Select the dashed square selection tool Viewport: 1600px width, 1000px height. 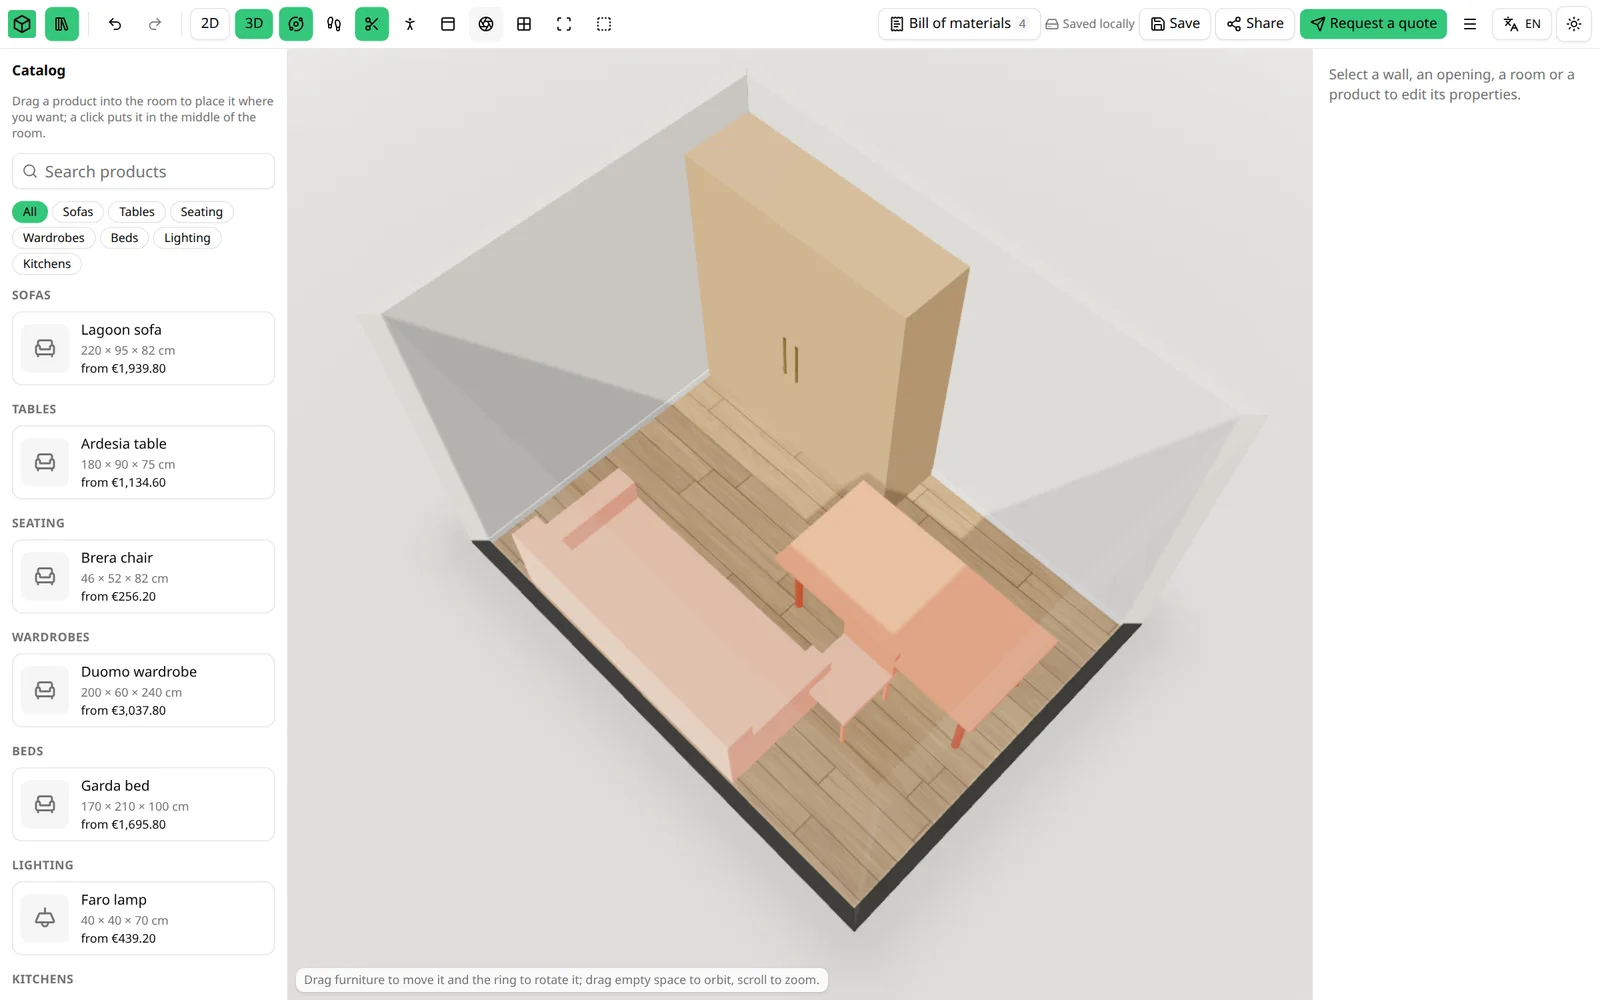tap(604, 24)
